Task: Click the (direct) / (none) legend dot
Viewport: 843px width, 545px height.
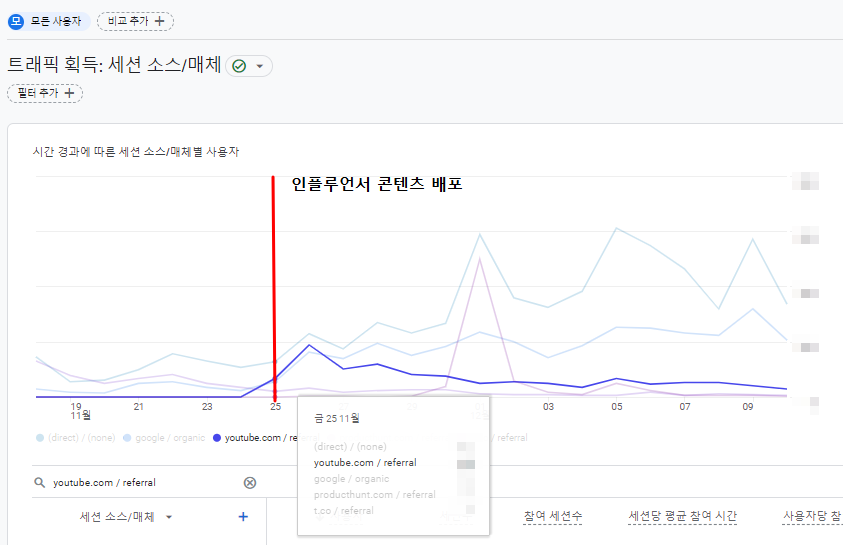Action: tap(40, 438)
